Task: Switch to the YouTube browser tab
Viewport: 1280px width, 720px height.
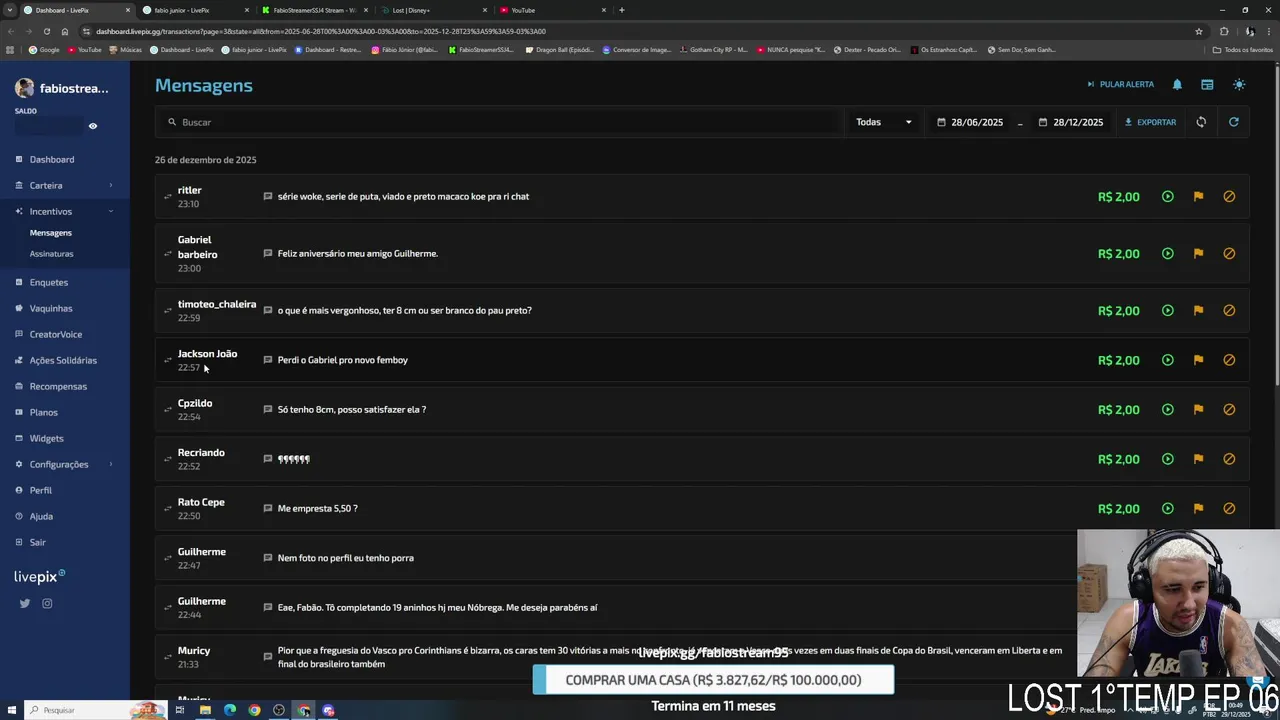Action: click(553, 10)
